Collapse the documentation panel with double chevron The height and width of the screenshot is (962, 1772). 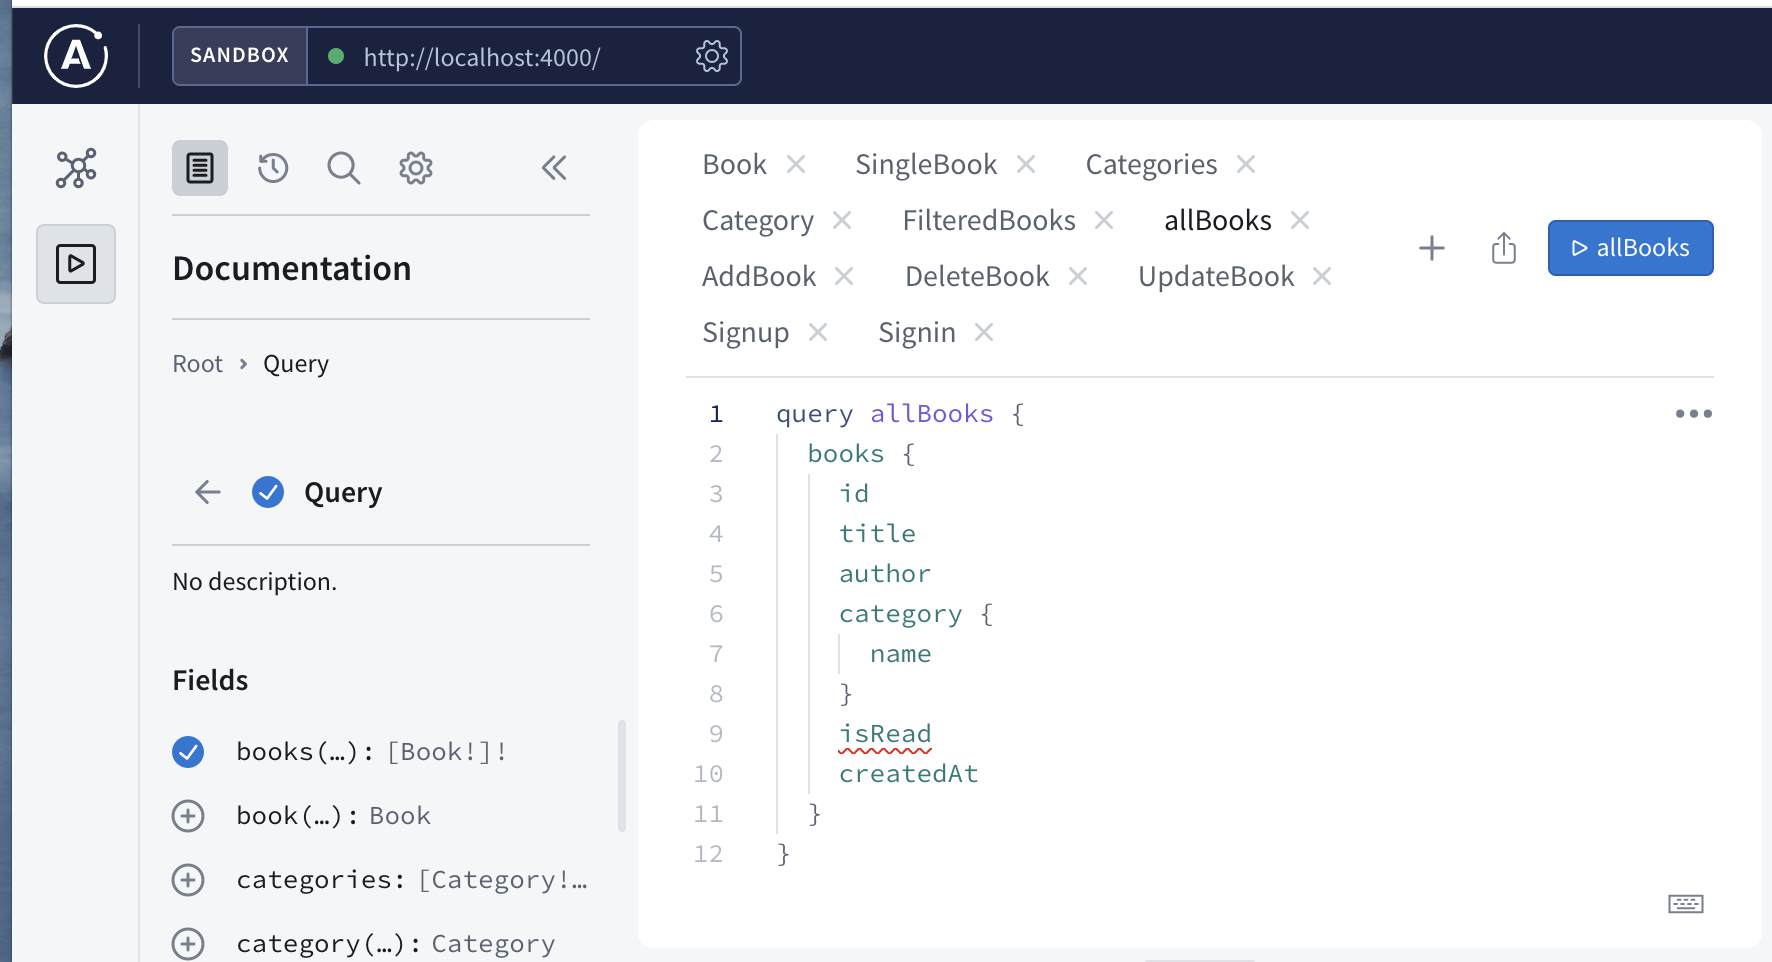[554, 168]
